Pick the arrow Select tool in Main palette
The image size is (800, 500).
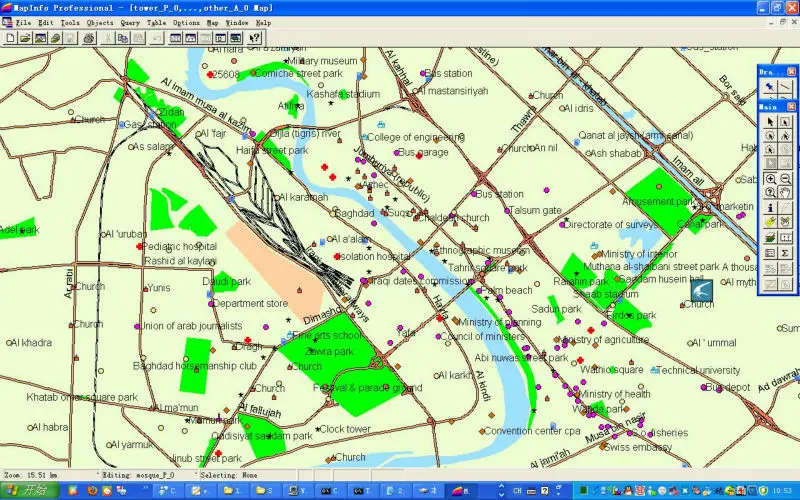pyautogui.click(x=770, y=121)
